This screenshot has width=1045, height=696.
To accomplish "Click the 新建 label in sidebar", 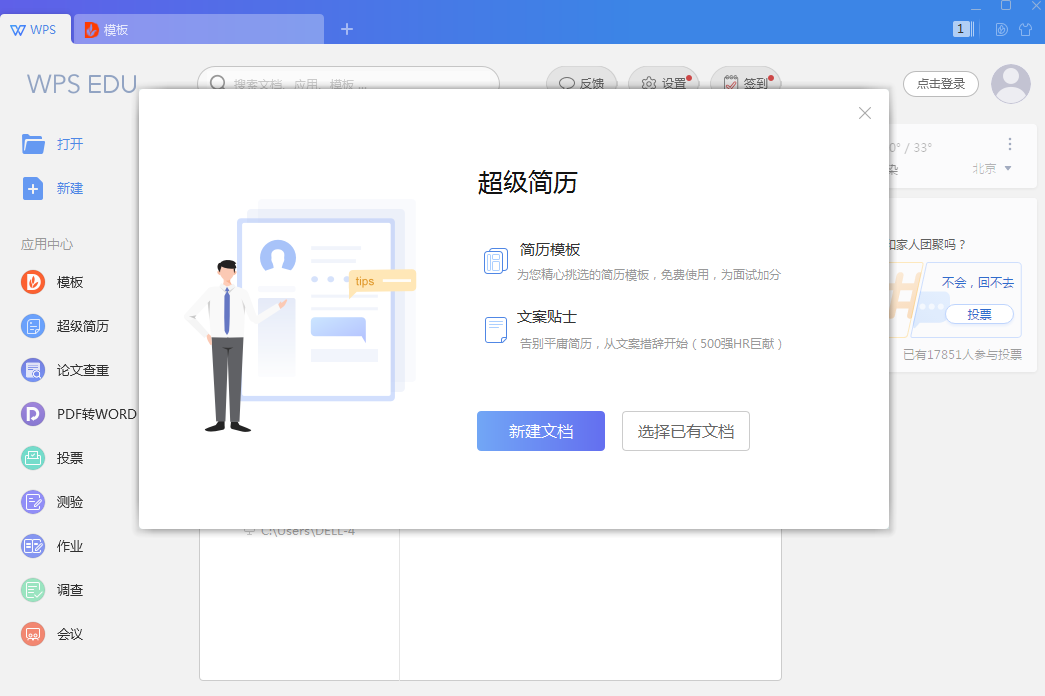I will pos(70,189).
